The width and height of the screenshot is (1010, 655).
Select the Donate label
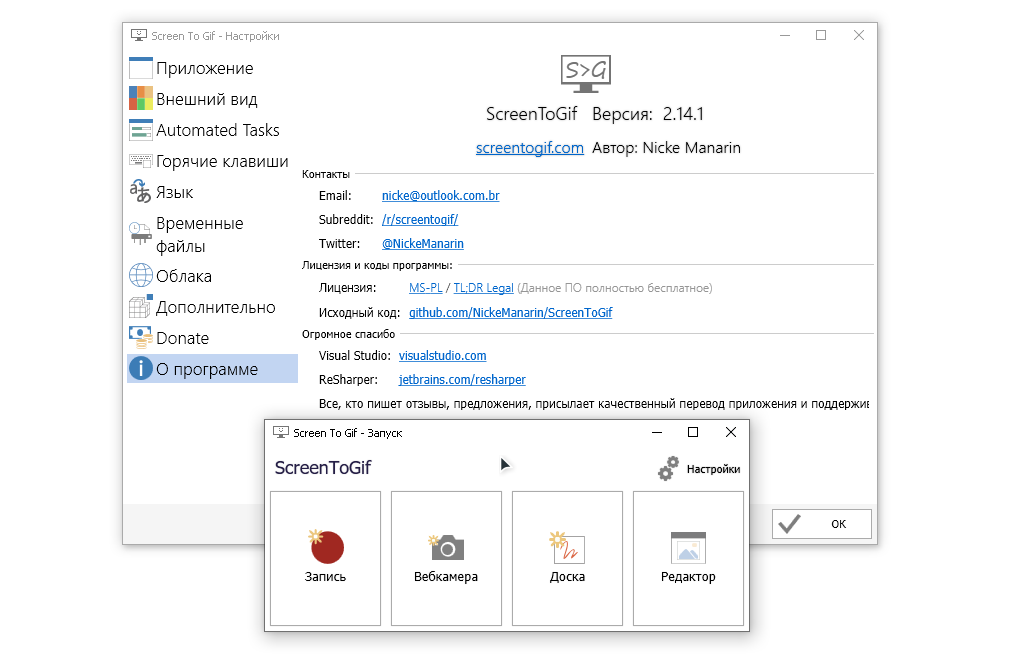tap(183, 338)
